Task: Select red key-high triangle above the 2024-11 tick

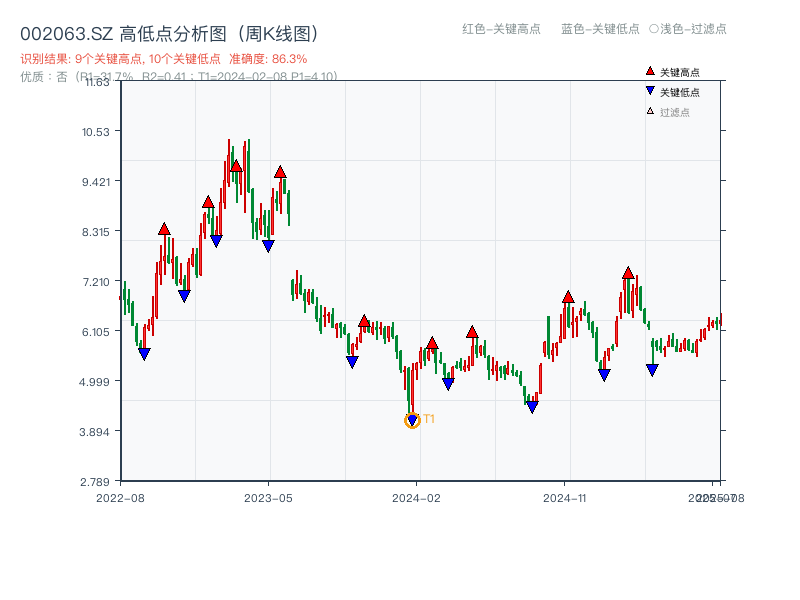Action: (568, 297)
